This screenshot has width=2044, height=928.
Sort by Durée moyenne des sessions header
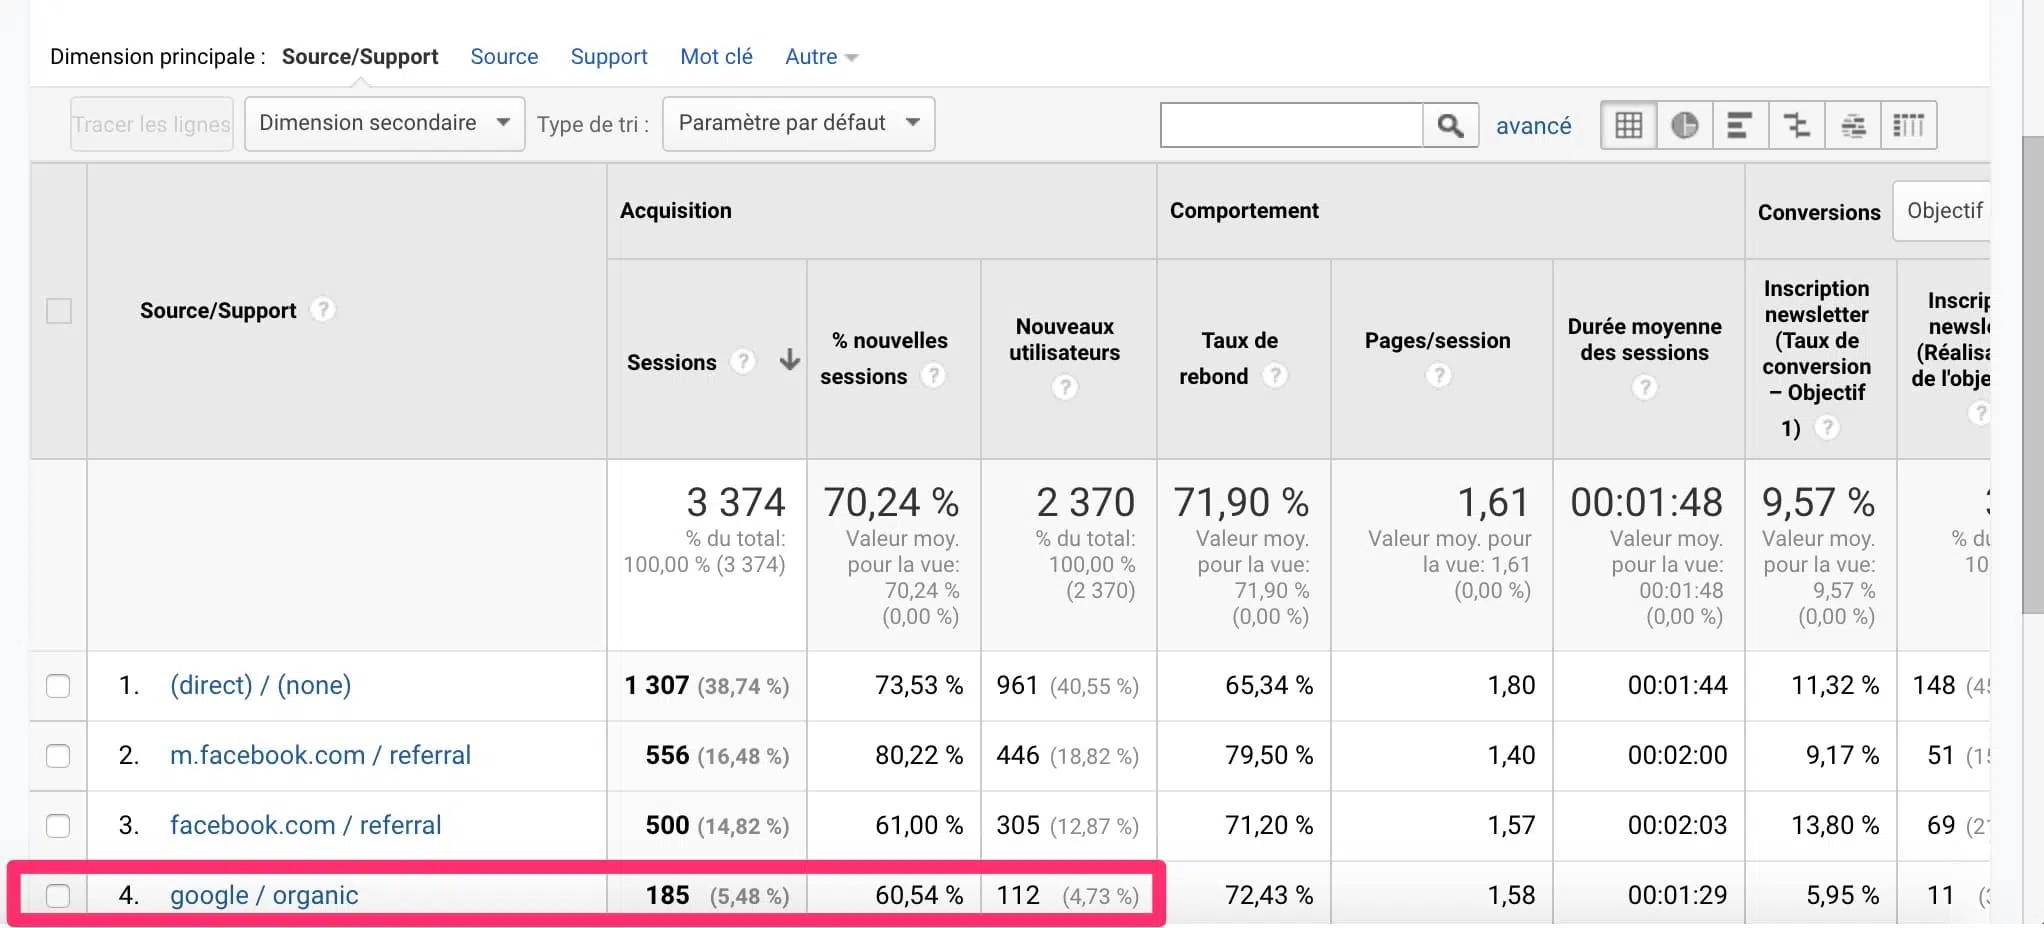pos(1645,339)
